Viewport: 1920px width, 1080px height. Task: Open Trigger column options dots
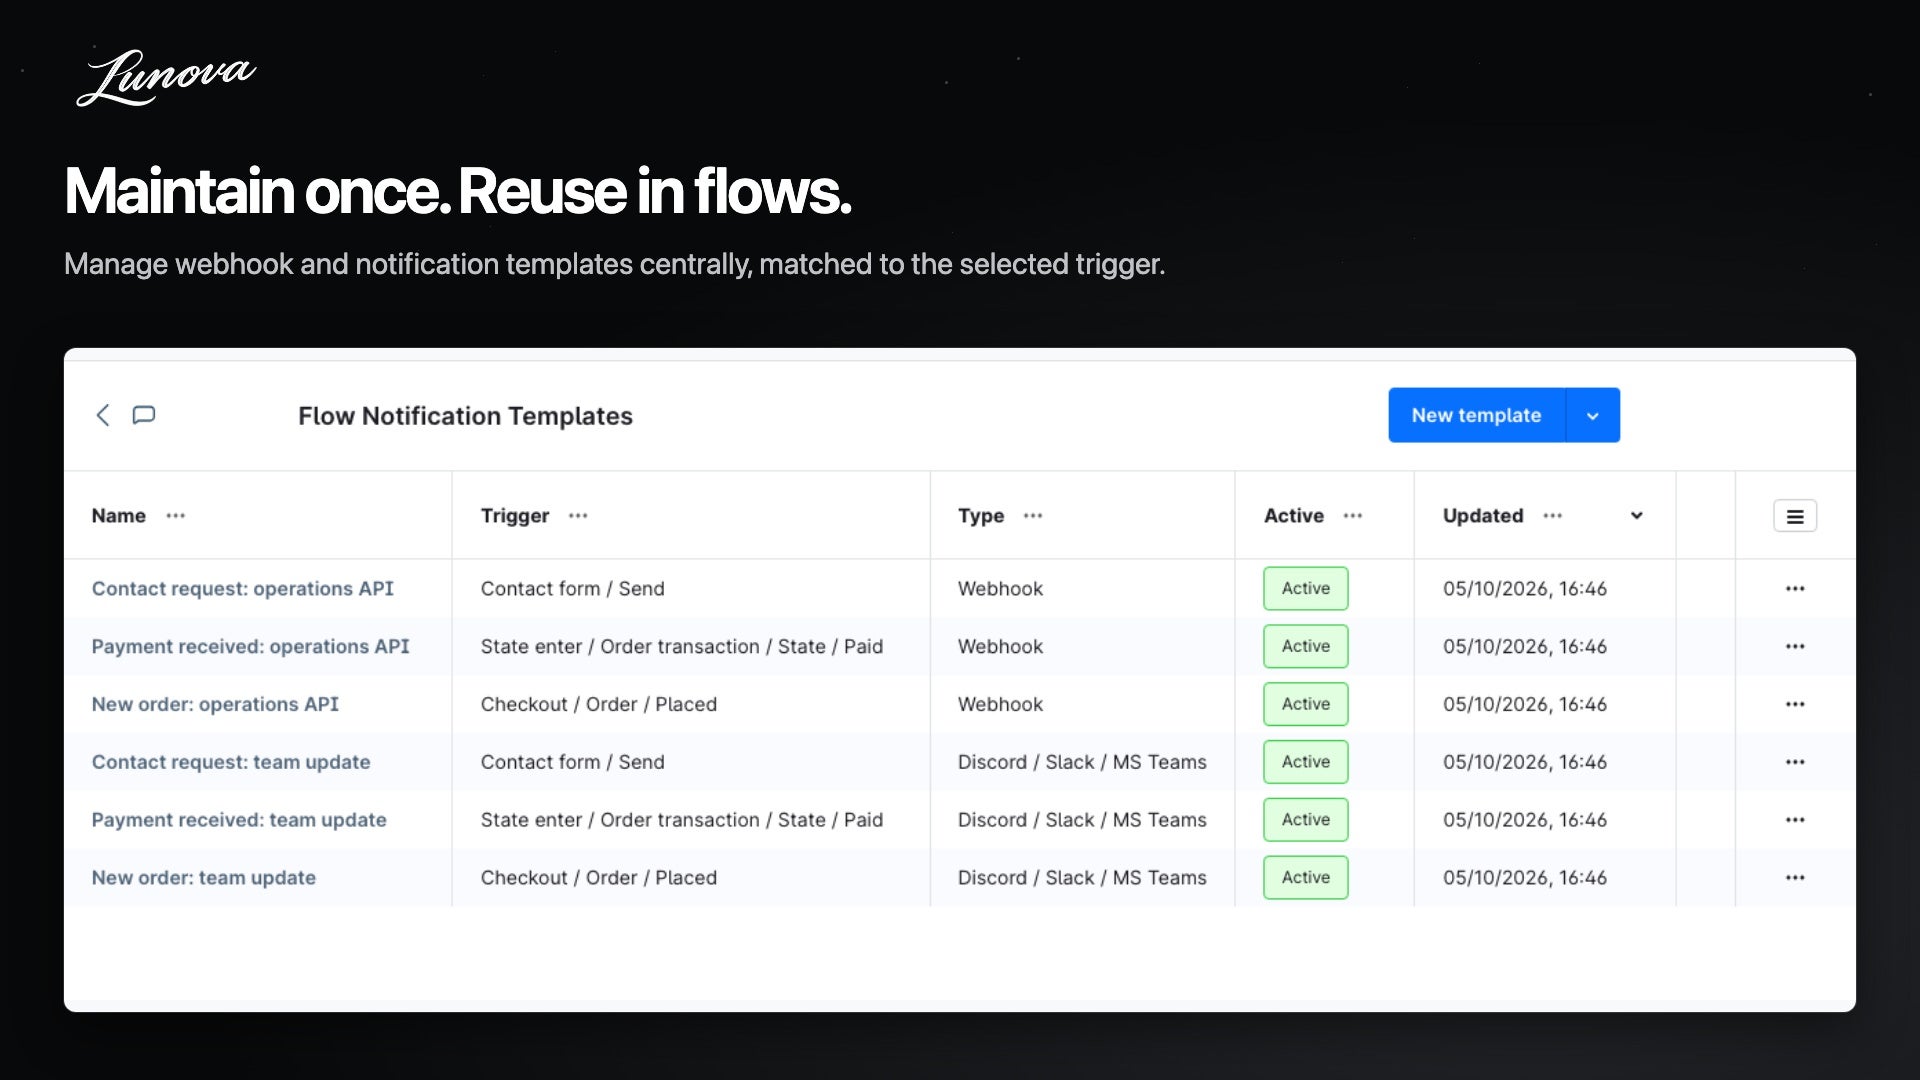[578, 516]
